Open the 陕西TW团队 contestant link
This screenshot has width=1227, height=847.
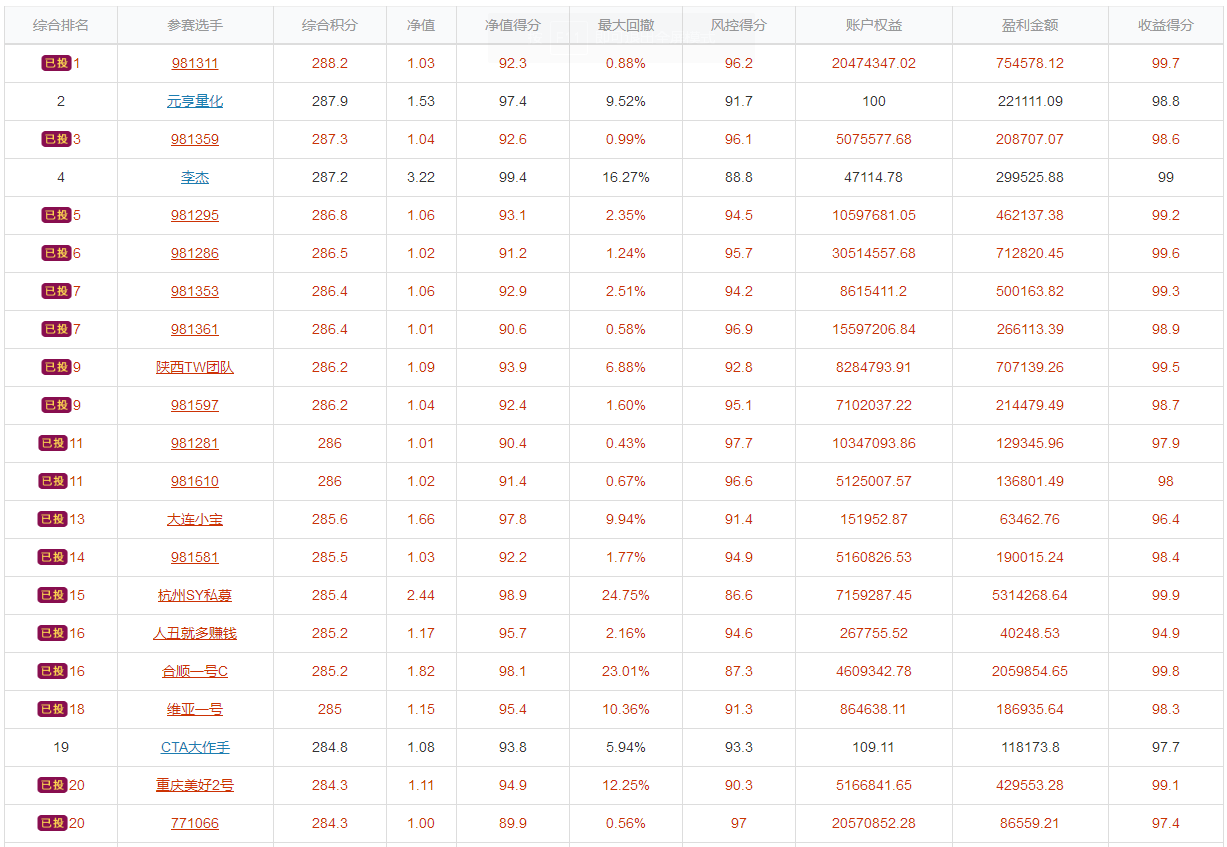pos(195,367)
